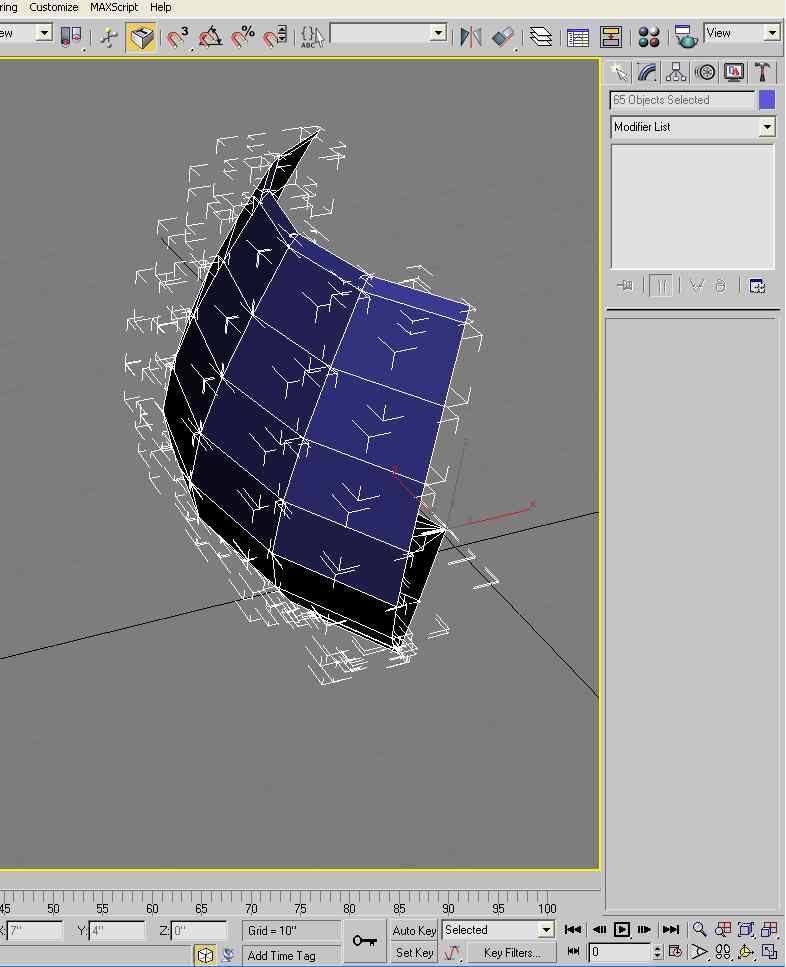
Task: Expand the Modifier List dropdown
Action: coord(766,127)
